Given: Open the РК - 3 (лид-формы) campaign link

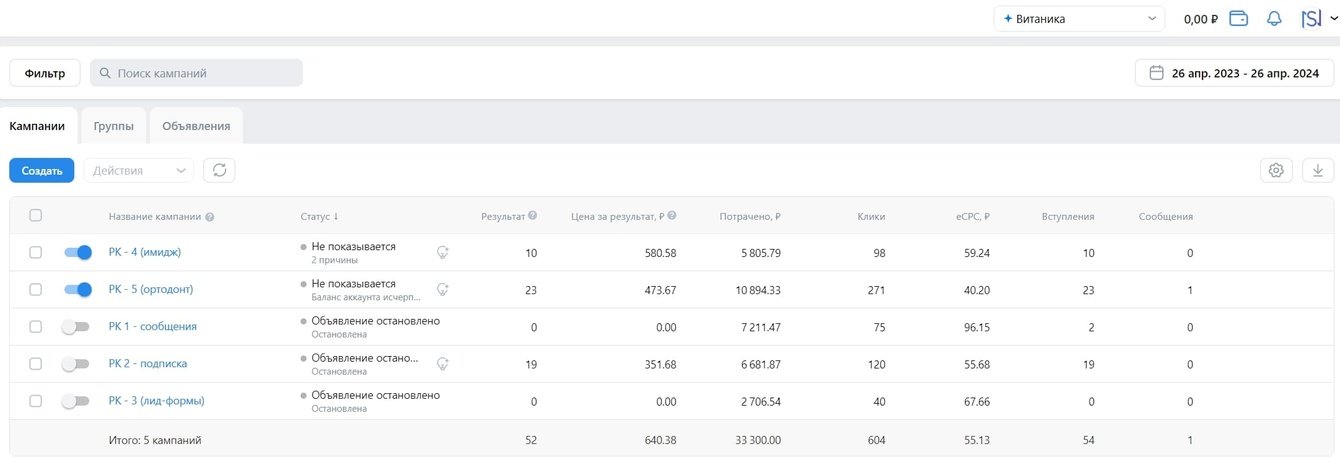Looking at the screenshot, I should pos(156,401).
